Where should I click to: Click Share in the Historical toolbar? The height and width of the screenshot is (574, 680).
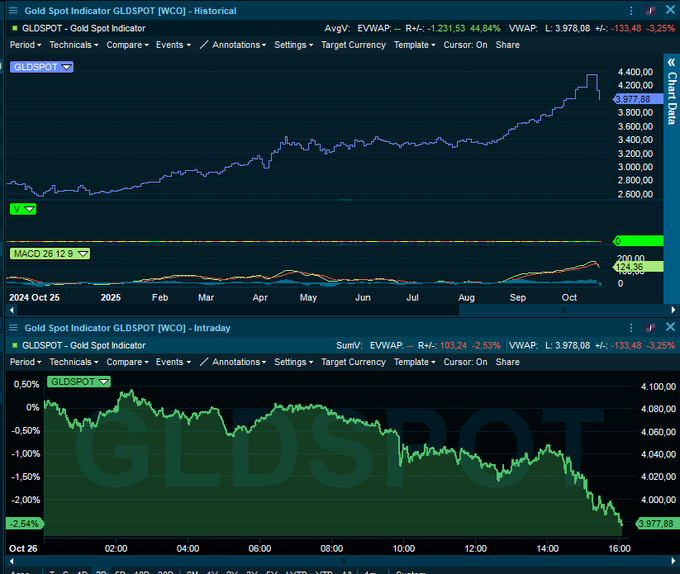click(507, 45)
